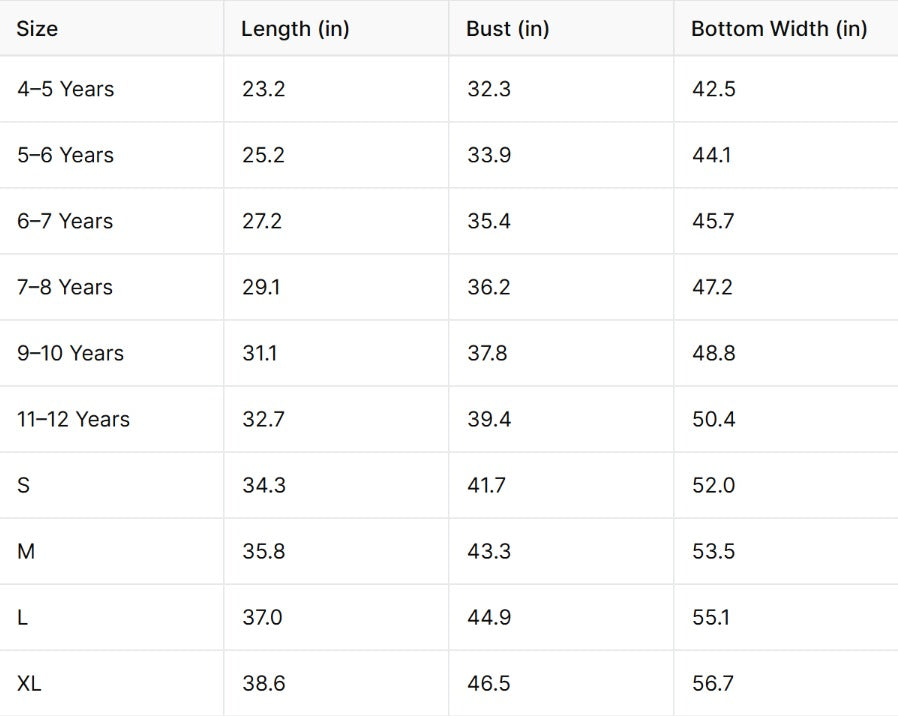Select the 4–5 Years size cell
The image size is (898, 716).
click(x=65, y=89)
